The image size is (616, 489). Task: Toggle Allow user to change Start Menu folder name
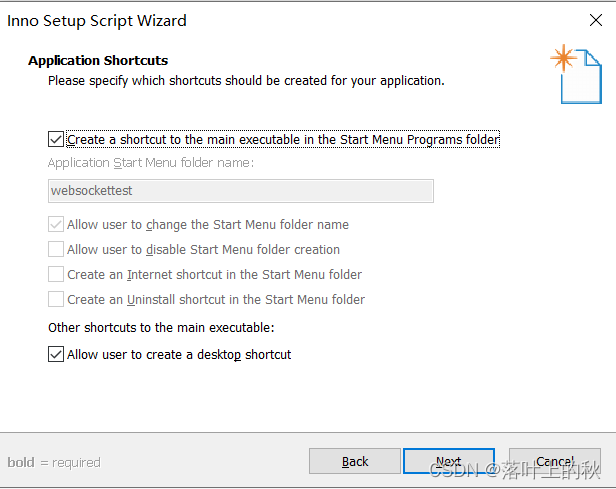pos(56,225)
